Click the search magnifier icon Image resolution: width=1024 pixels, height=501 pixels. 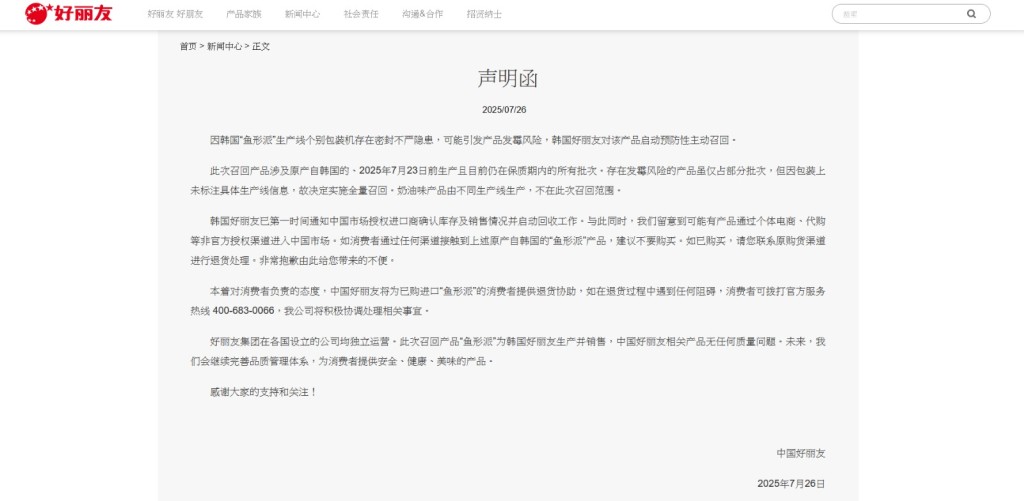pos(971,14)
